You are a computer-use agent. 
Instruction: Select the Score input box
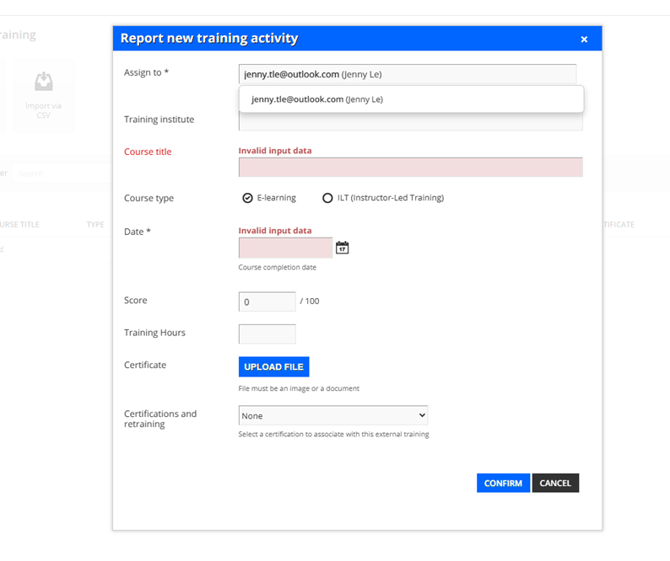[267, 301]
